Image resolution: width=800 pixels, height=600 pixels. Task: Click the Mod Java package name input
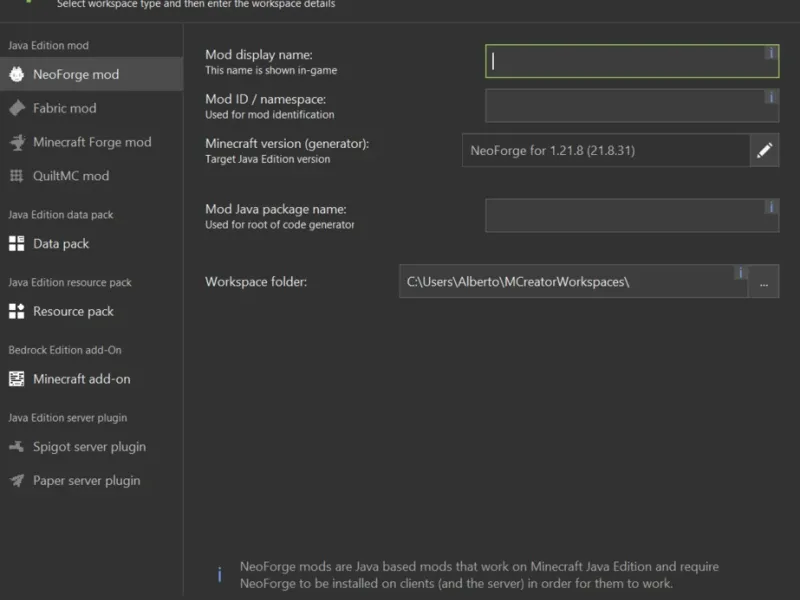pos(632,215)
